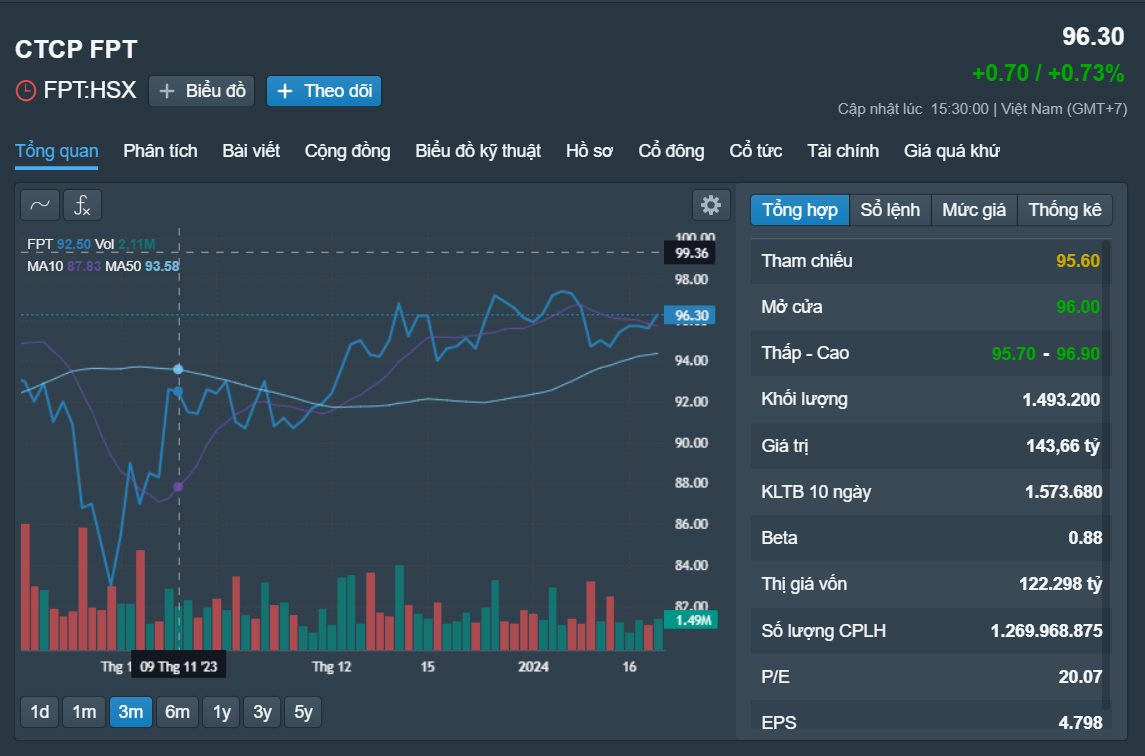Click the EPS value 4.798
This screenshot has width=1145, height=756.
click(x=1080, y=723)
